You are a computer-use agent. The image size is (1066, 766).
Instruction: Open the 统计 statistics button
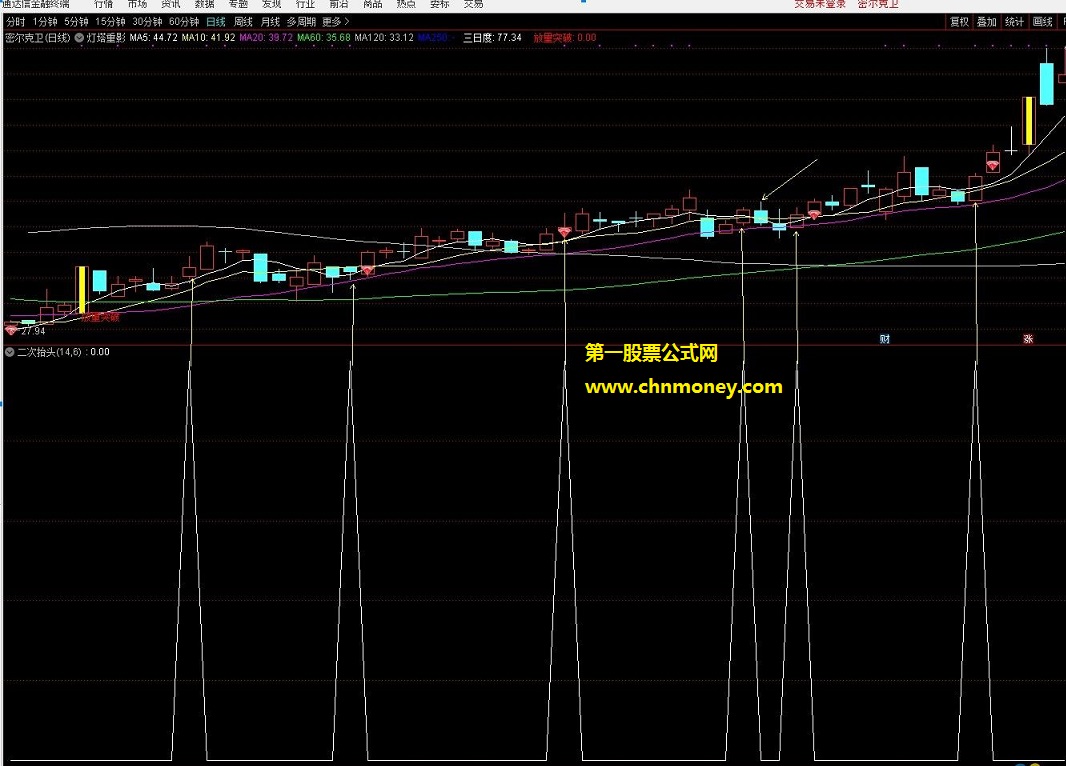[x=1014, y=22]
